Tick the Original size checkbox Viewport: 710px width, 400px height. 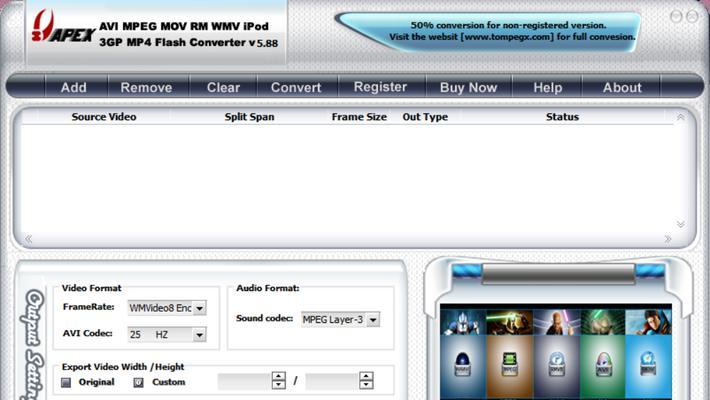(x=66, y=382)
